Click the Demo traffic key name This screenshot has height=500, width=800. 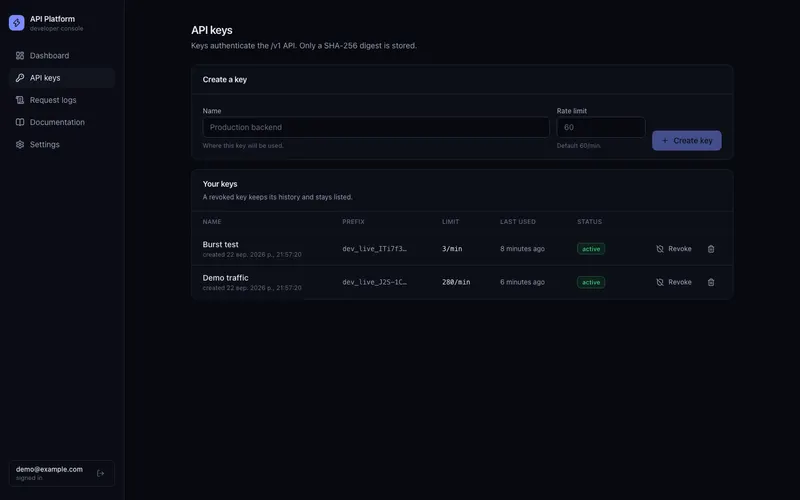click(226, 278)
